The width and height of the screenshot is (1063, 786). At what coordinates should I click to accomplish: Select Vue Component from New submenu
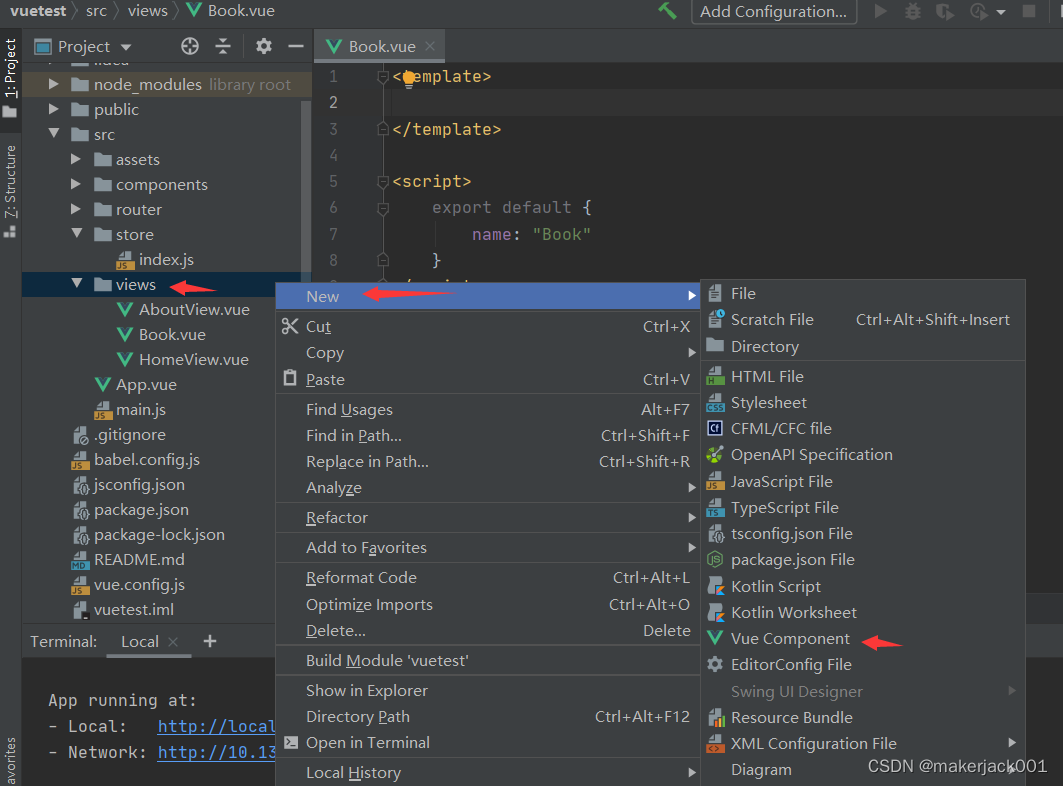tap(789, 639)
